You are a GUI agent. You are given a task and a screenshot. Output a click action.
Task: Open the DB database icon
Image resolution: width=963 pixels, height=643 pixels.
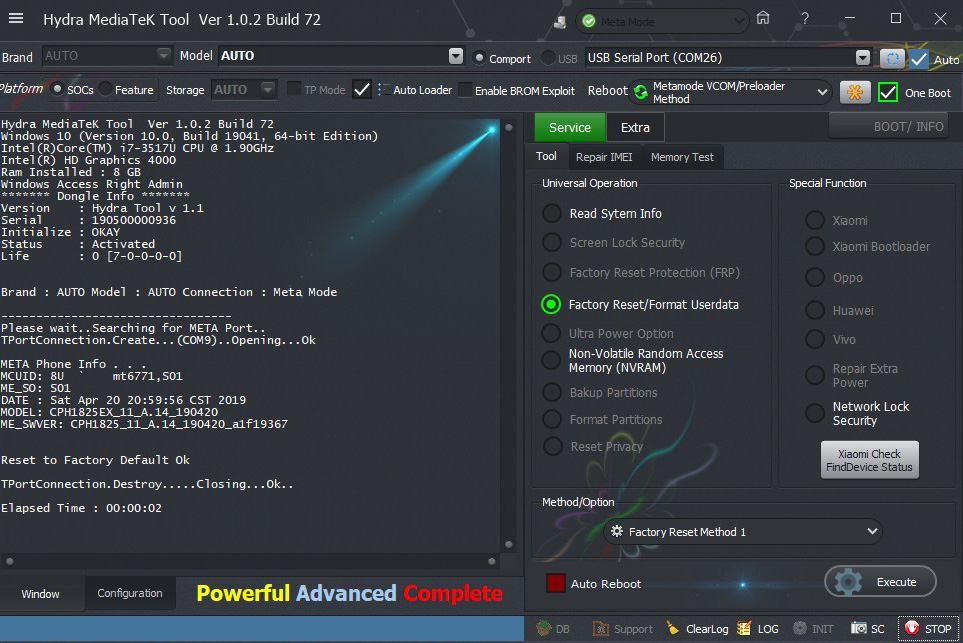[x=544, y=628]
